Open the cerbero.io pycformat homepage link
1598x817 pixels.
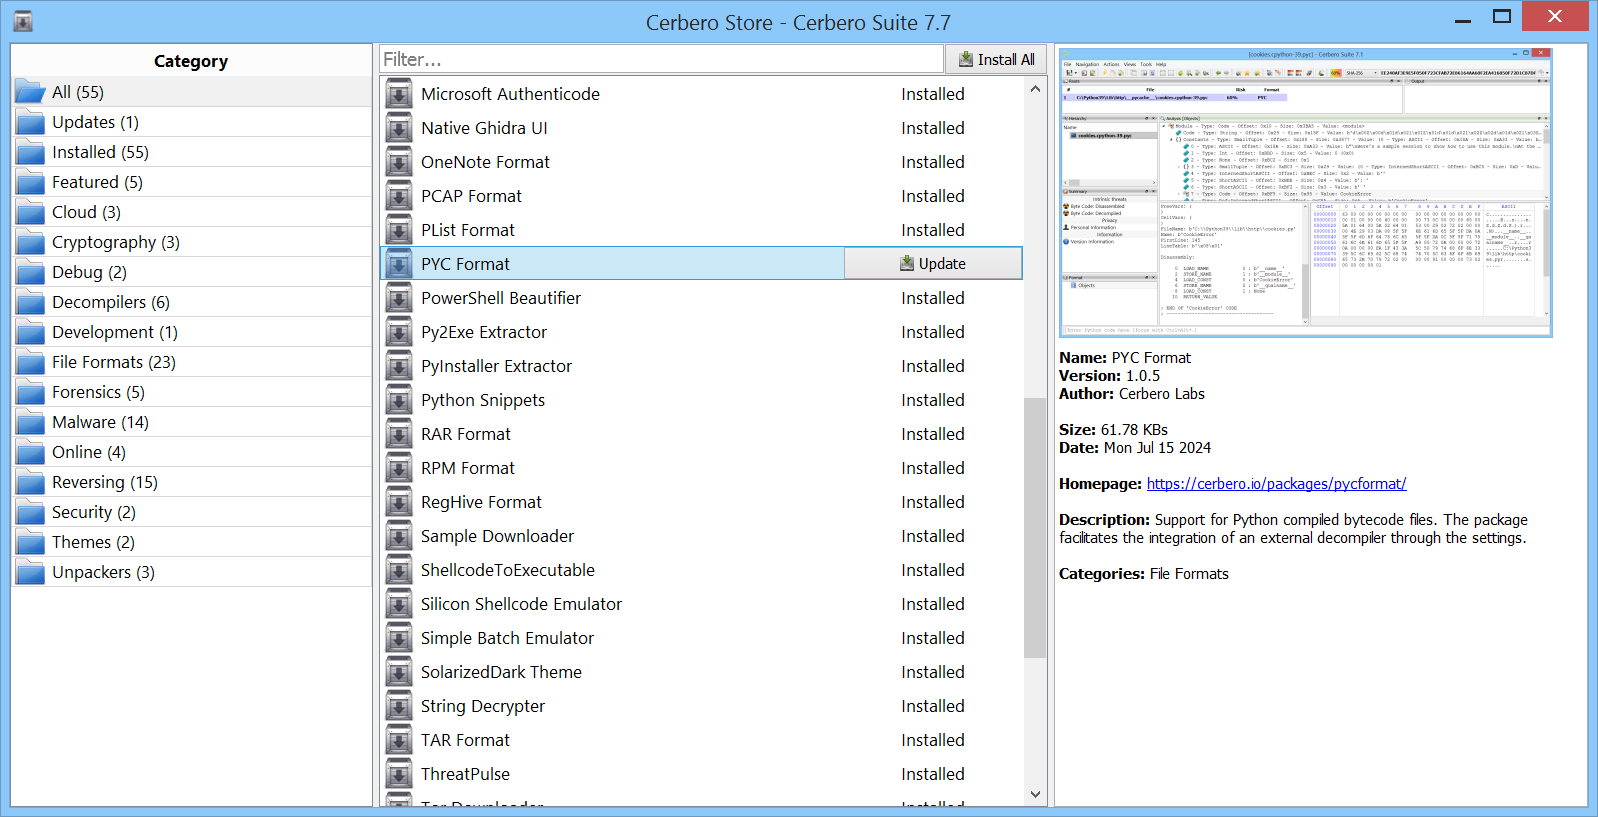pyautogui.click(x=1276, y=484)
